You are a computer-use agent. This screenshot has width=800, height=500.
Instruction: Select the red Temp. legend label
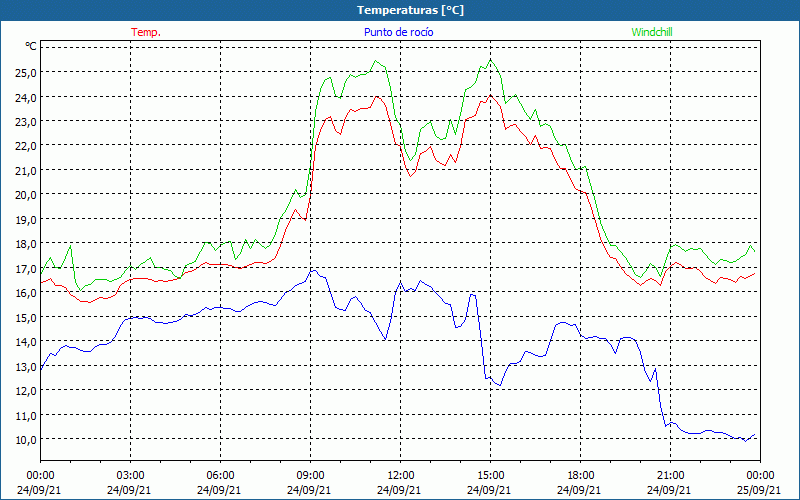tap(146, 32)
